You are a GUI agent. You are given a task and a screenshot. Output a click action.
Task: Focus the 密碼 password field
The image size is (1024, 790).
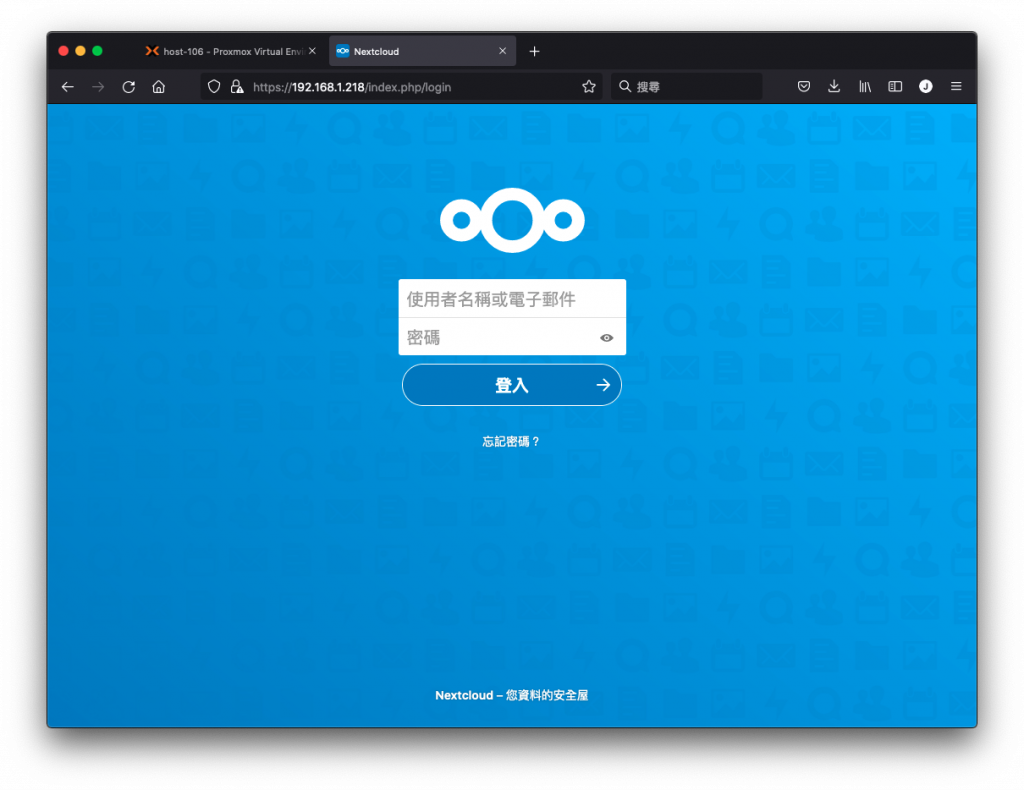coord(512,337)
